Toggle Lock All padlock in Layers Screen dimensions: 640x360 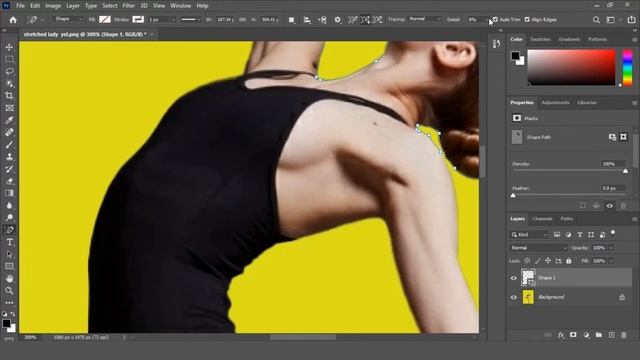pos(569,261)
